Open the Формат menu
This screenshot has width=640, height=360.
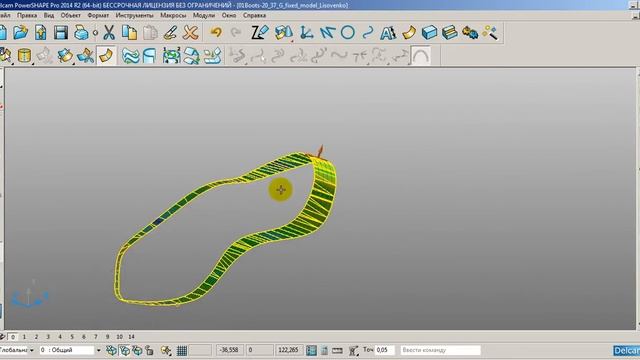pos(98,16)
